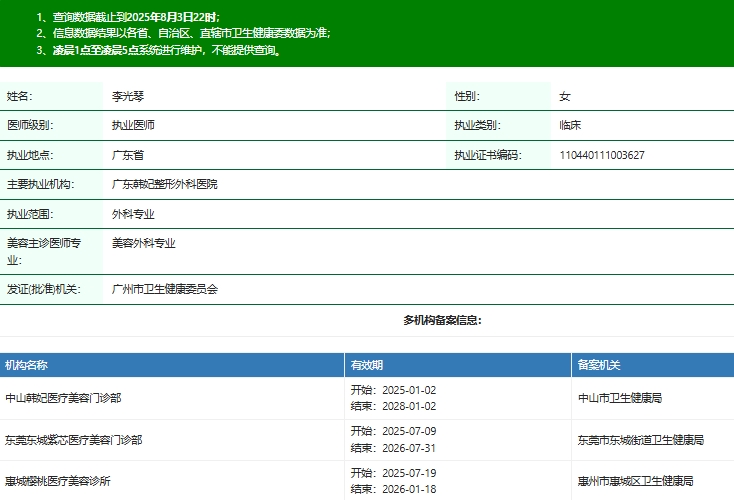Select certificate number 110440111003627
The image size is (734, 500).
602,155
